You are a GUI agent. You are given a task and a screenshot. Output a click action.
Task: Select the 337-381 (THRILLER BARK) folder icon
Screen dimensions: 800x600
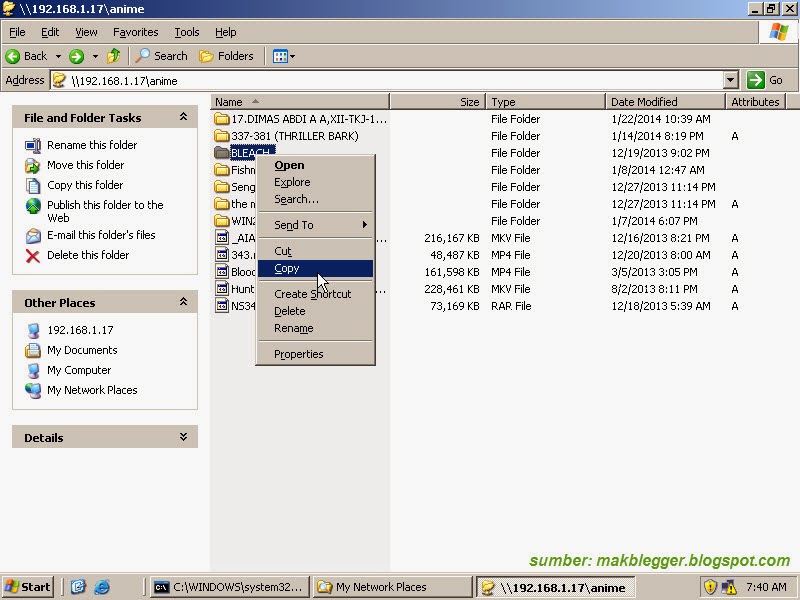tap(221, 136)
